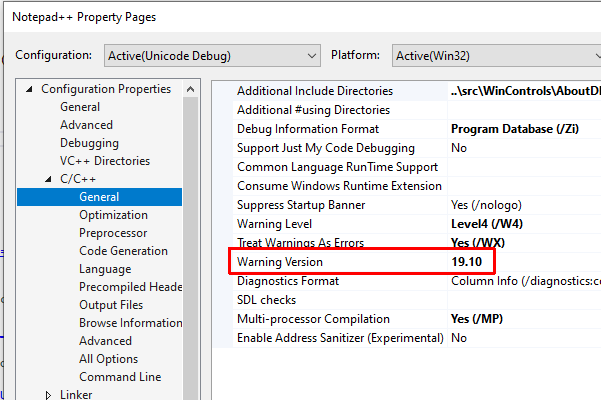This screenshot has width=601, height=400.
Task: Edit the Warning Version value 19.10
Action: coord(466,262)
